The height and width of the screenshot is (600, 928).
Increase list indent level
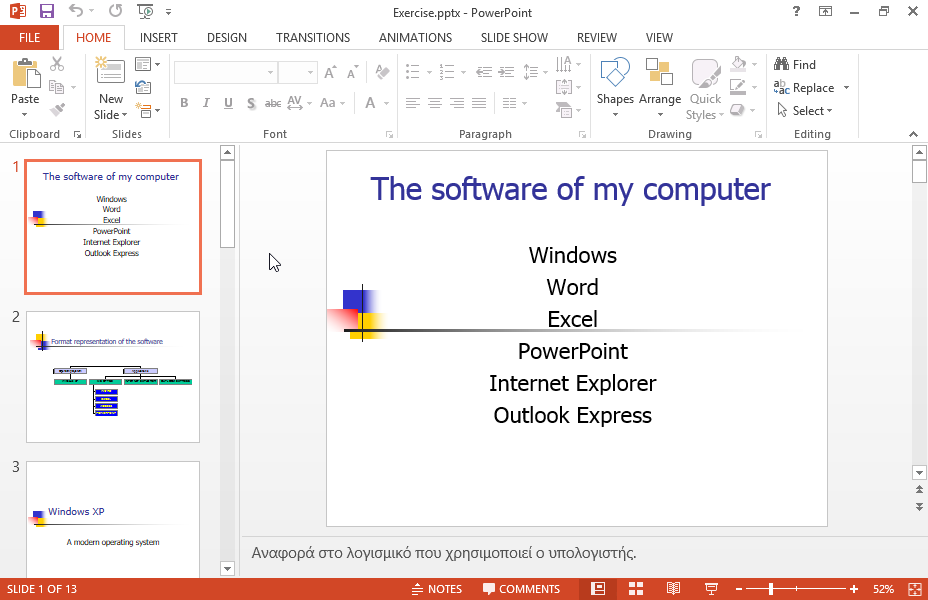(x=506, y=72)
